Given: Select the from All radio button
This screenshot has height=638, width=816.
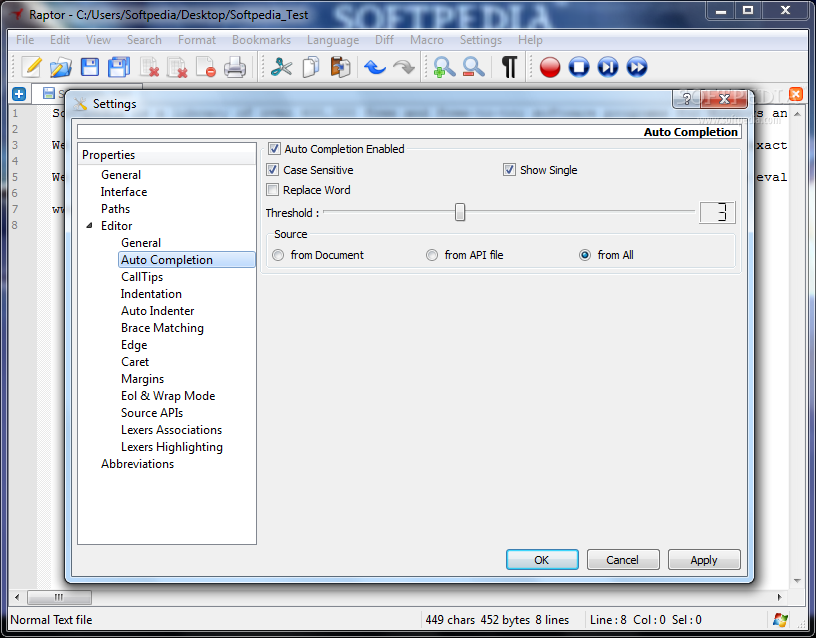Looking at the screenshot, I should click(x=585, y=255).
